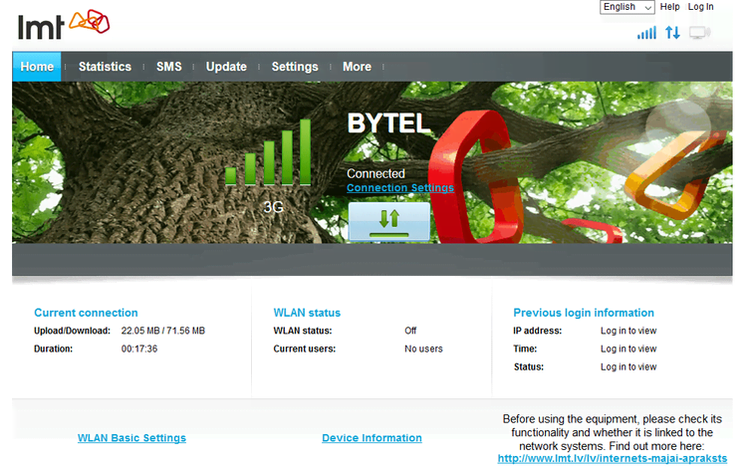The image size is (750, 468).
Task: Check the signal strength icon in header
Action: (647, 33)
